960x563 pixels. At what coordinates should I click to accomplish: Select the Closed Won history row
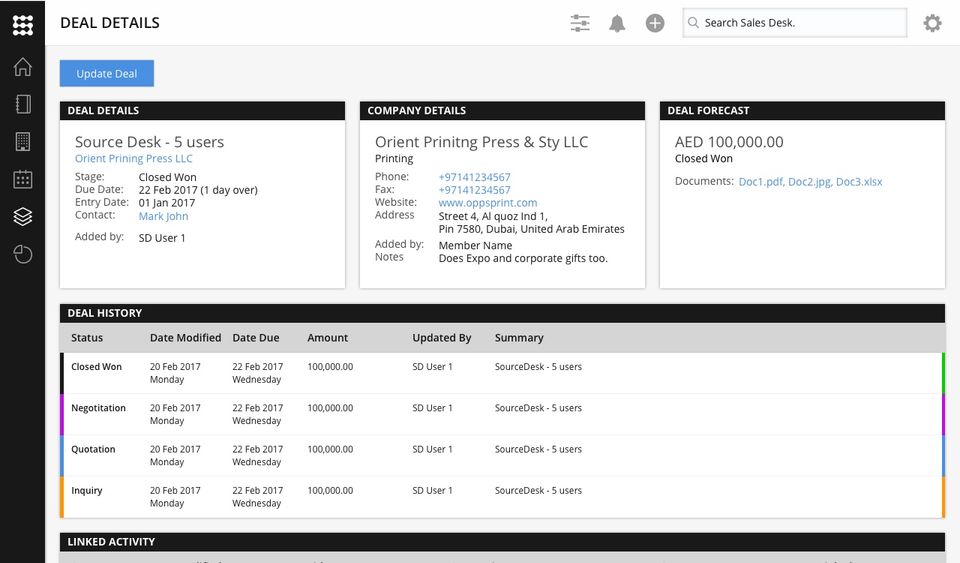[x=503, y=373]
